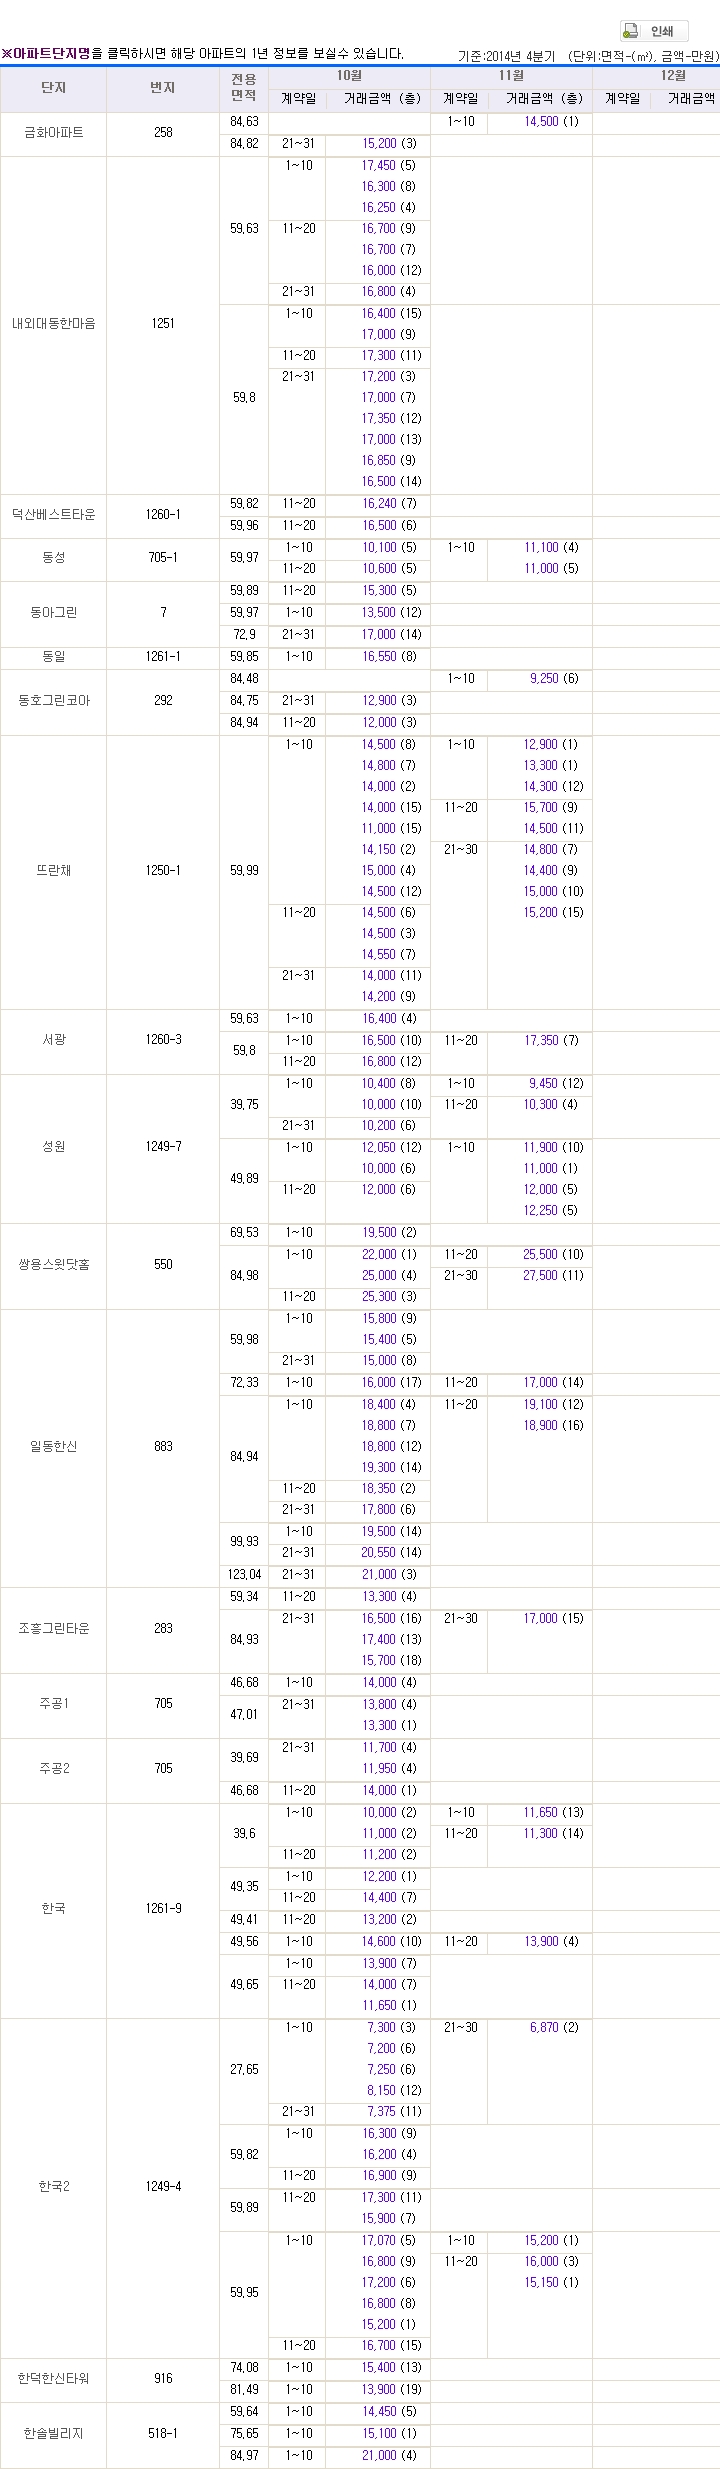This screenshot has width=720, height=2469.
Task: Select the 일동한신 complex name
Action: (54, 1446)
